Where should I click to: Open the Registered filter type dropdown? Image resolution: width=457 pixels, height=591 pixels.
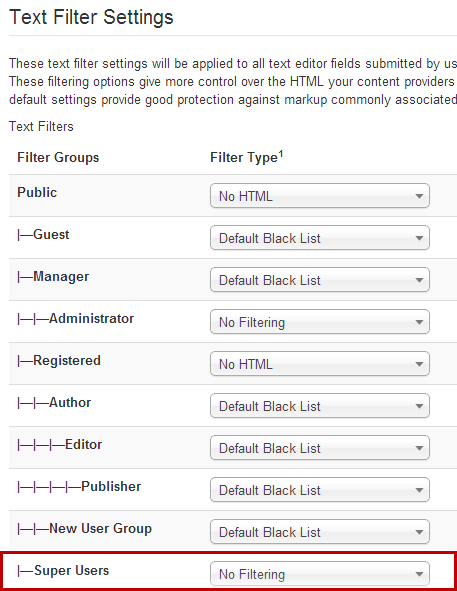320,364
